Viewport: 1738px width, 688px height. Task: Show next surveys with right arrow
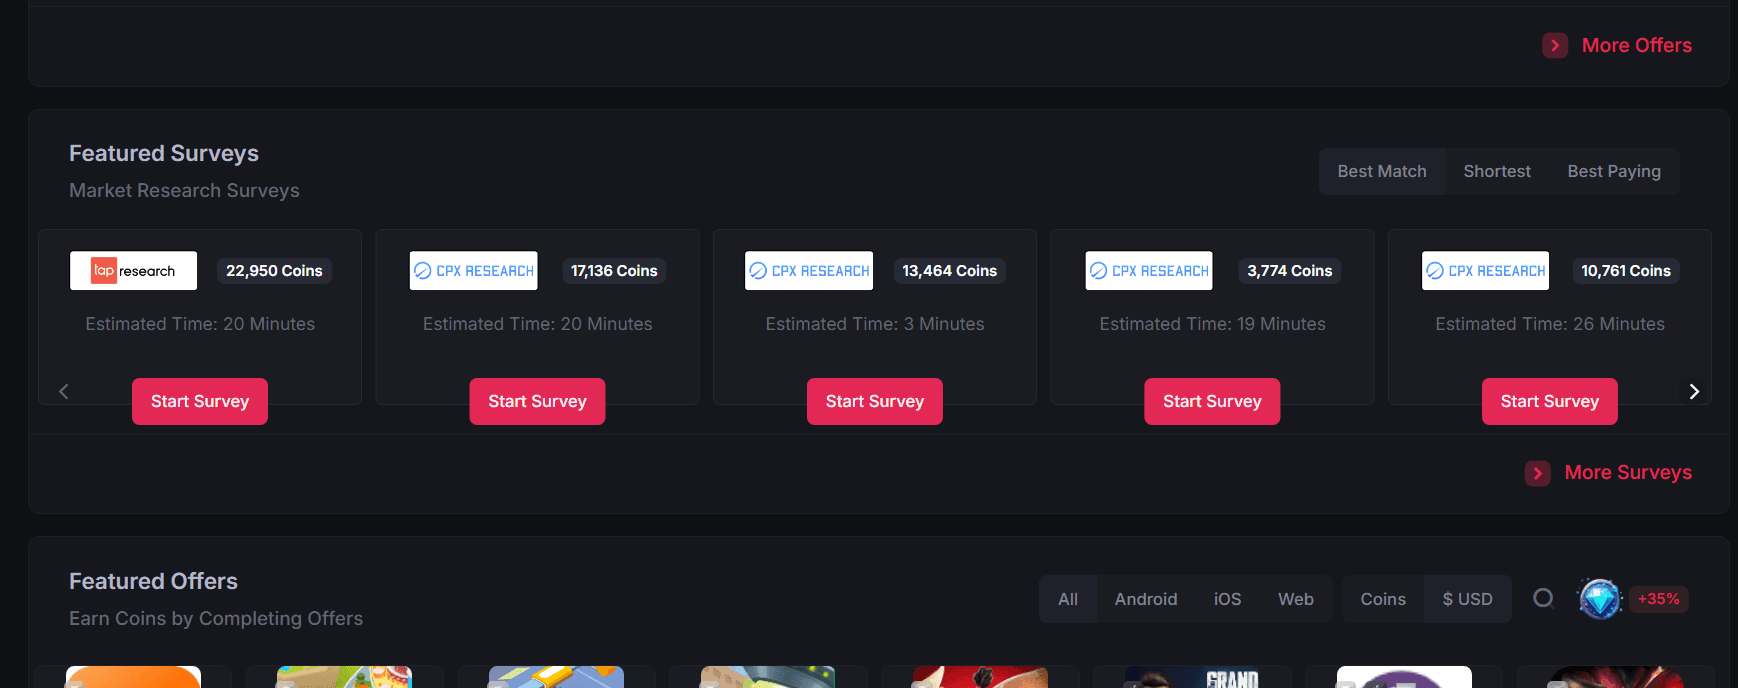tap(1694, 392)
